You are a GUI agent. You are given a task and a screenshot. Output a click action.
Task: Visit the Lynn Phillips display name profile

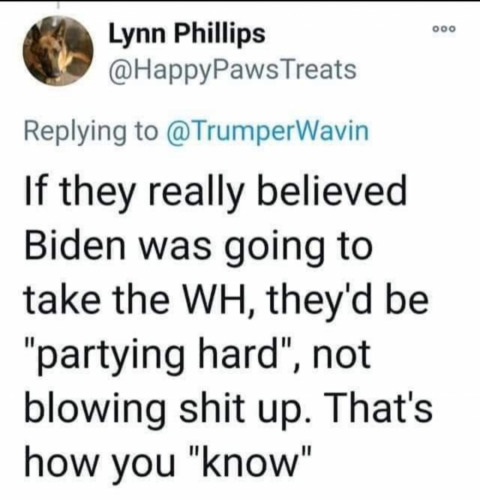click(x=187, y=34)
